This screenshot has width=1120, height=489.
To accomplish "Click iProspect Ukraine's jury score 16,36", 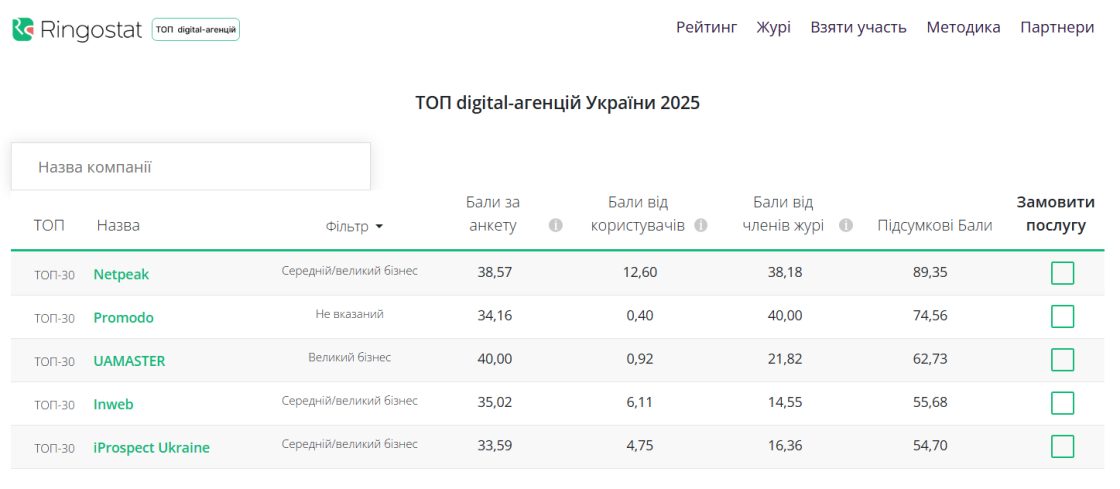I will (x=784, y=446).
